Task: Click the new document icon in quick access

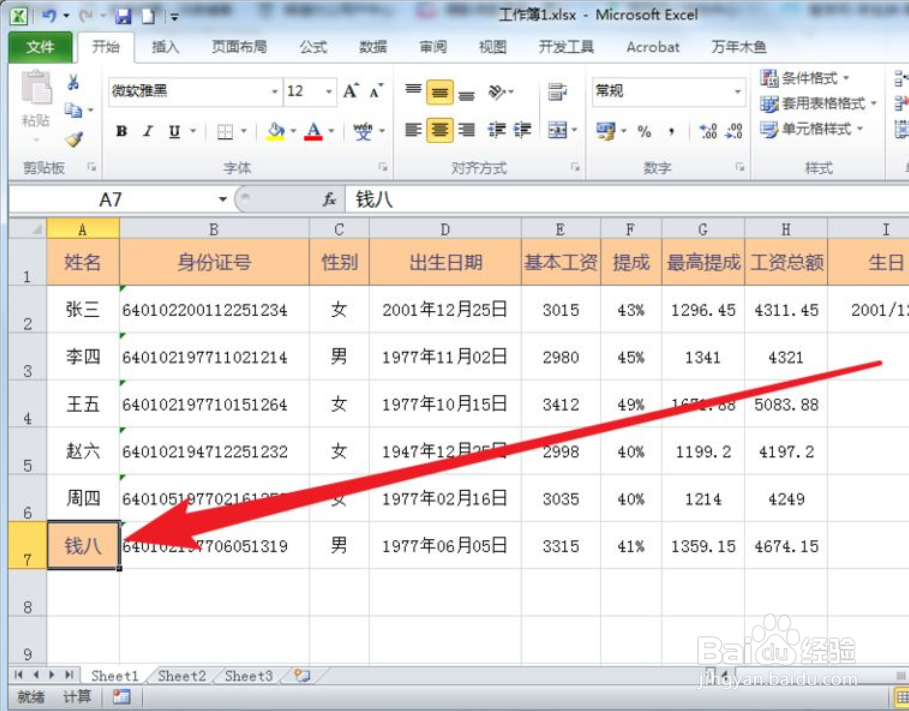Action: coord(149,16)
